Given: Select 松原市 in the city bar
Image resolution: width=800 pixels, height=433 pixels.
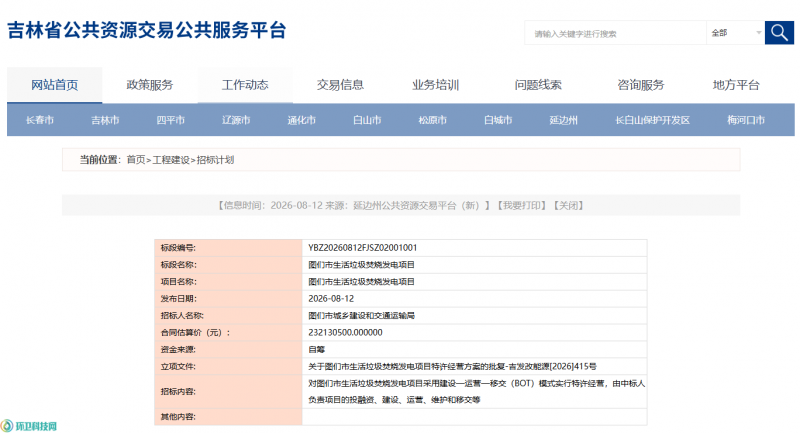Looking at the screenshot, I should 433,120.
